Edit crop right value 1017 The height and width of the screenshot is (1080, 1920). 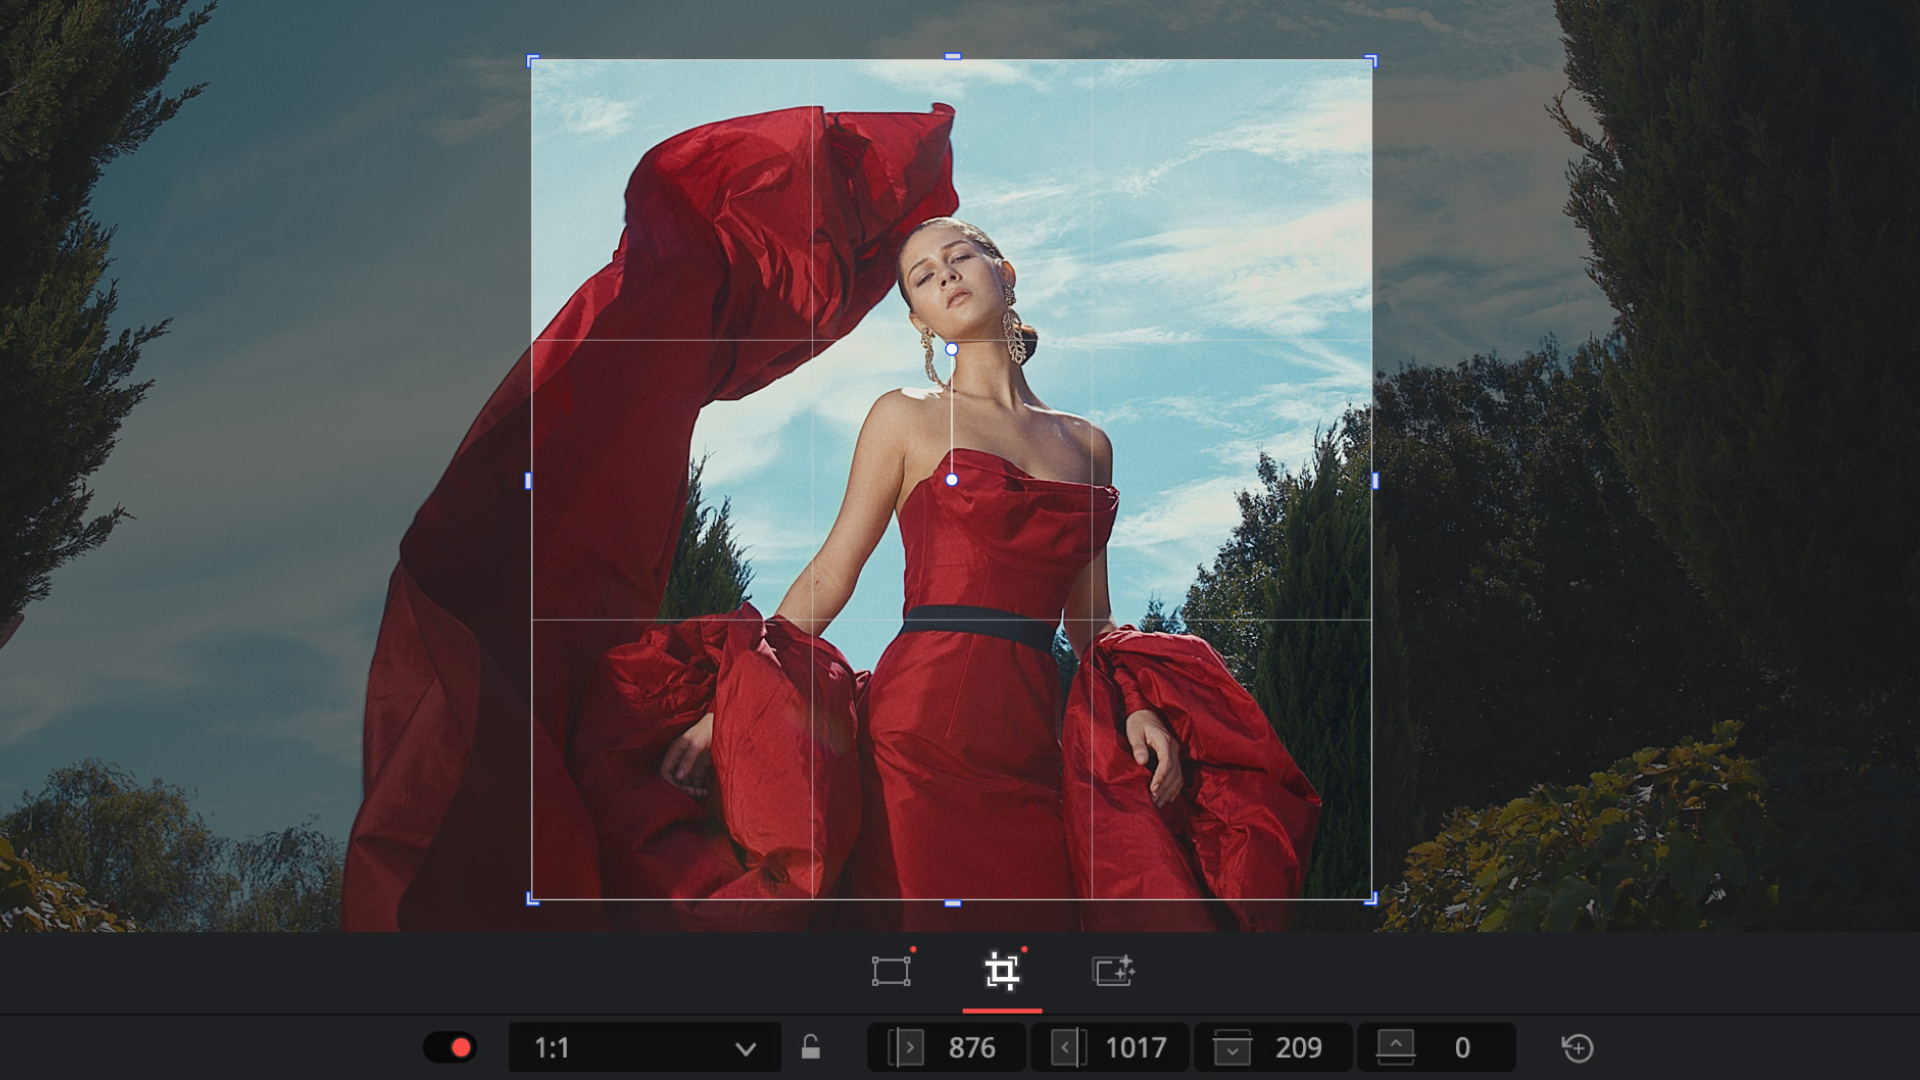[1135, 1047]
